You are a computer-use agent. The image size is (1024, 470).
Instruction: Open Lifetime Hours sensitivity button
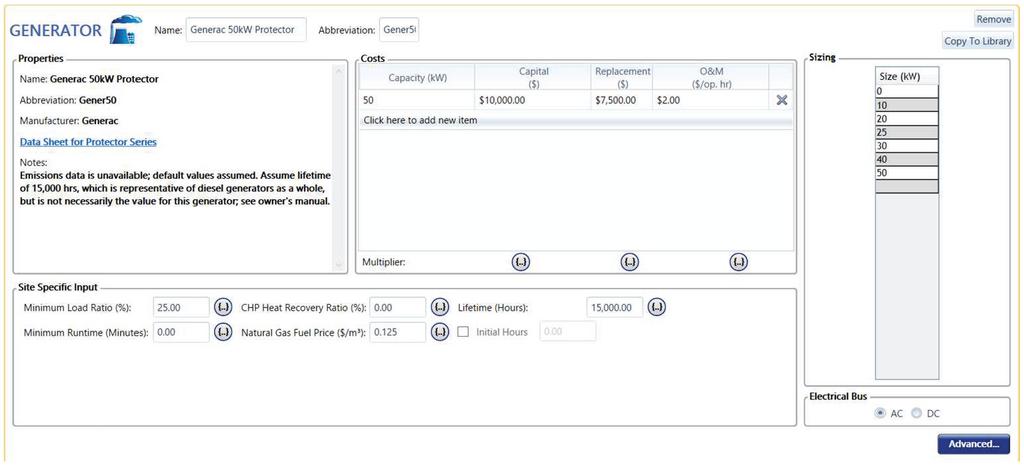(x=657, y=307)
